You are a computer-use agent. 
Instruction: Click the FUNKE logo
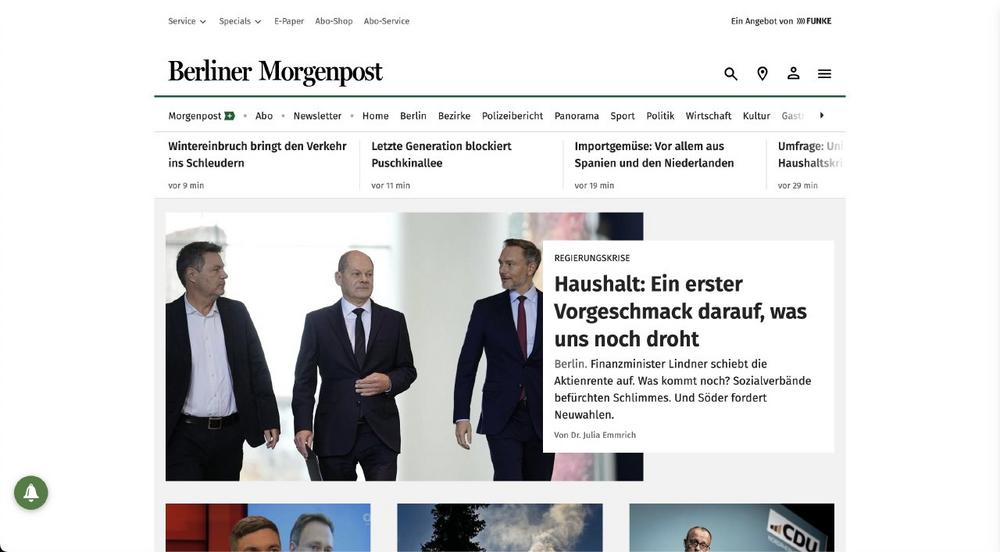(x=814, y=21)
